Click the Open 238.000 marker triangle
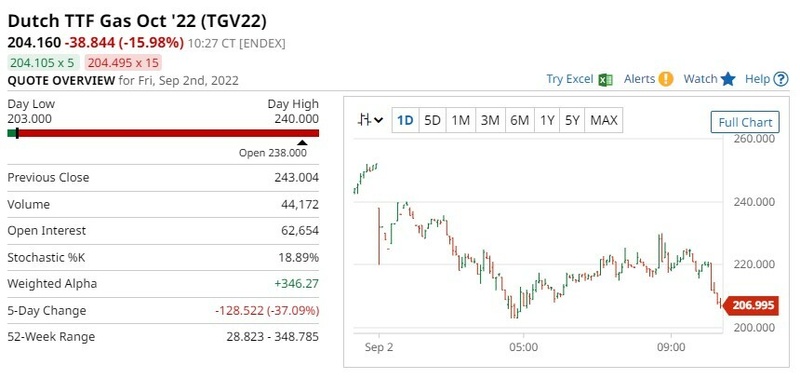The height and width of the screenshot is (392, 800). [x=303, y=143]
